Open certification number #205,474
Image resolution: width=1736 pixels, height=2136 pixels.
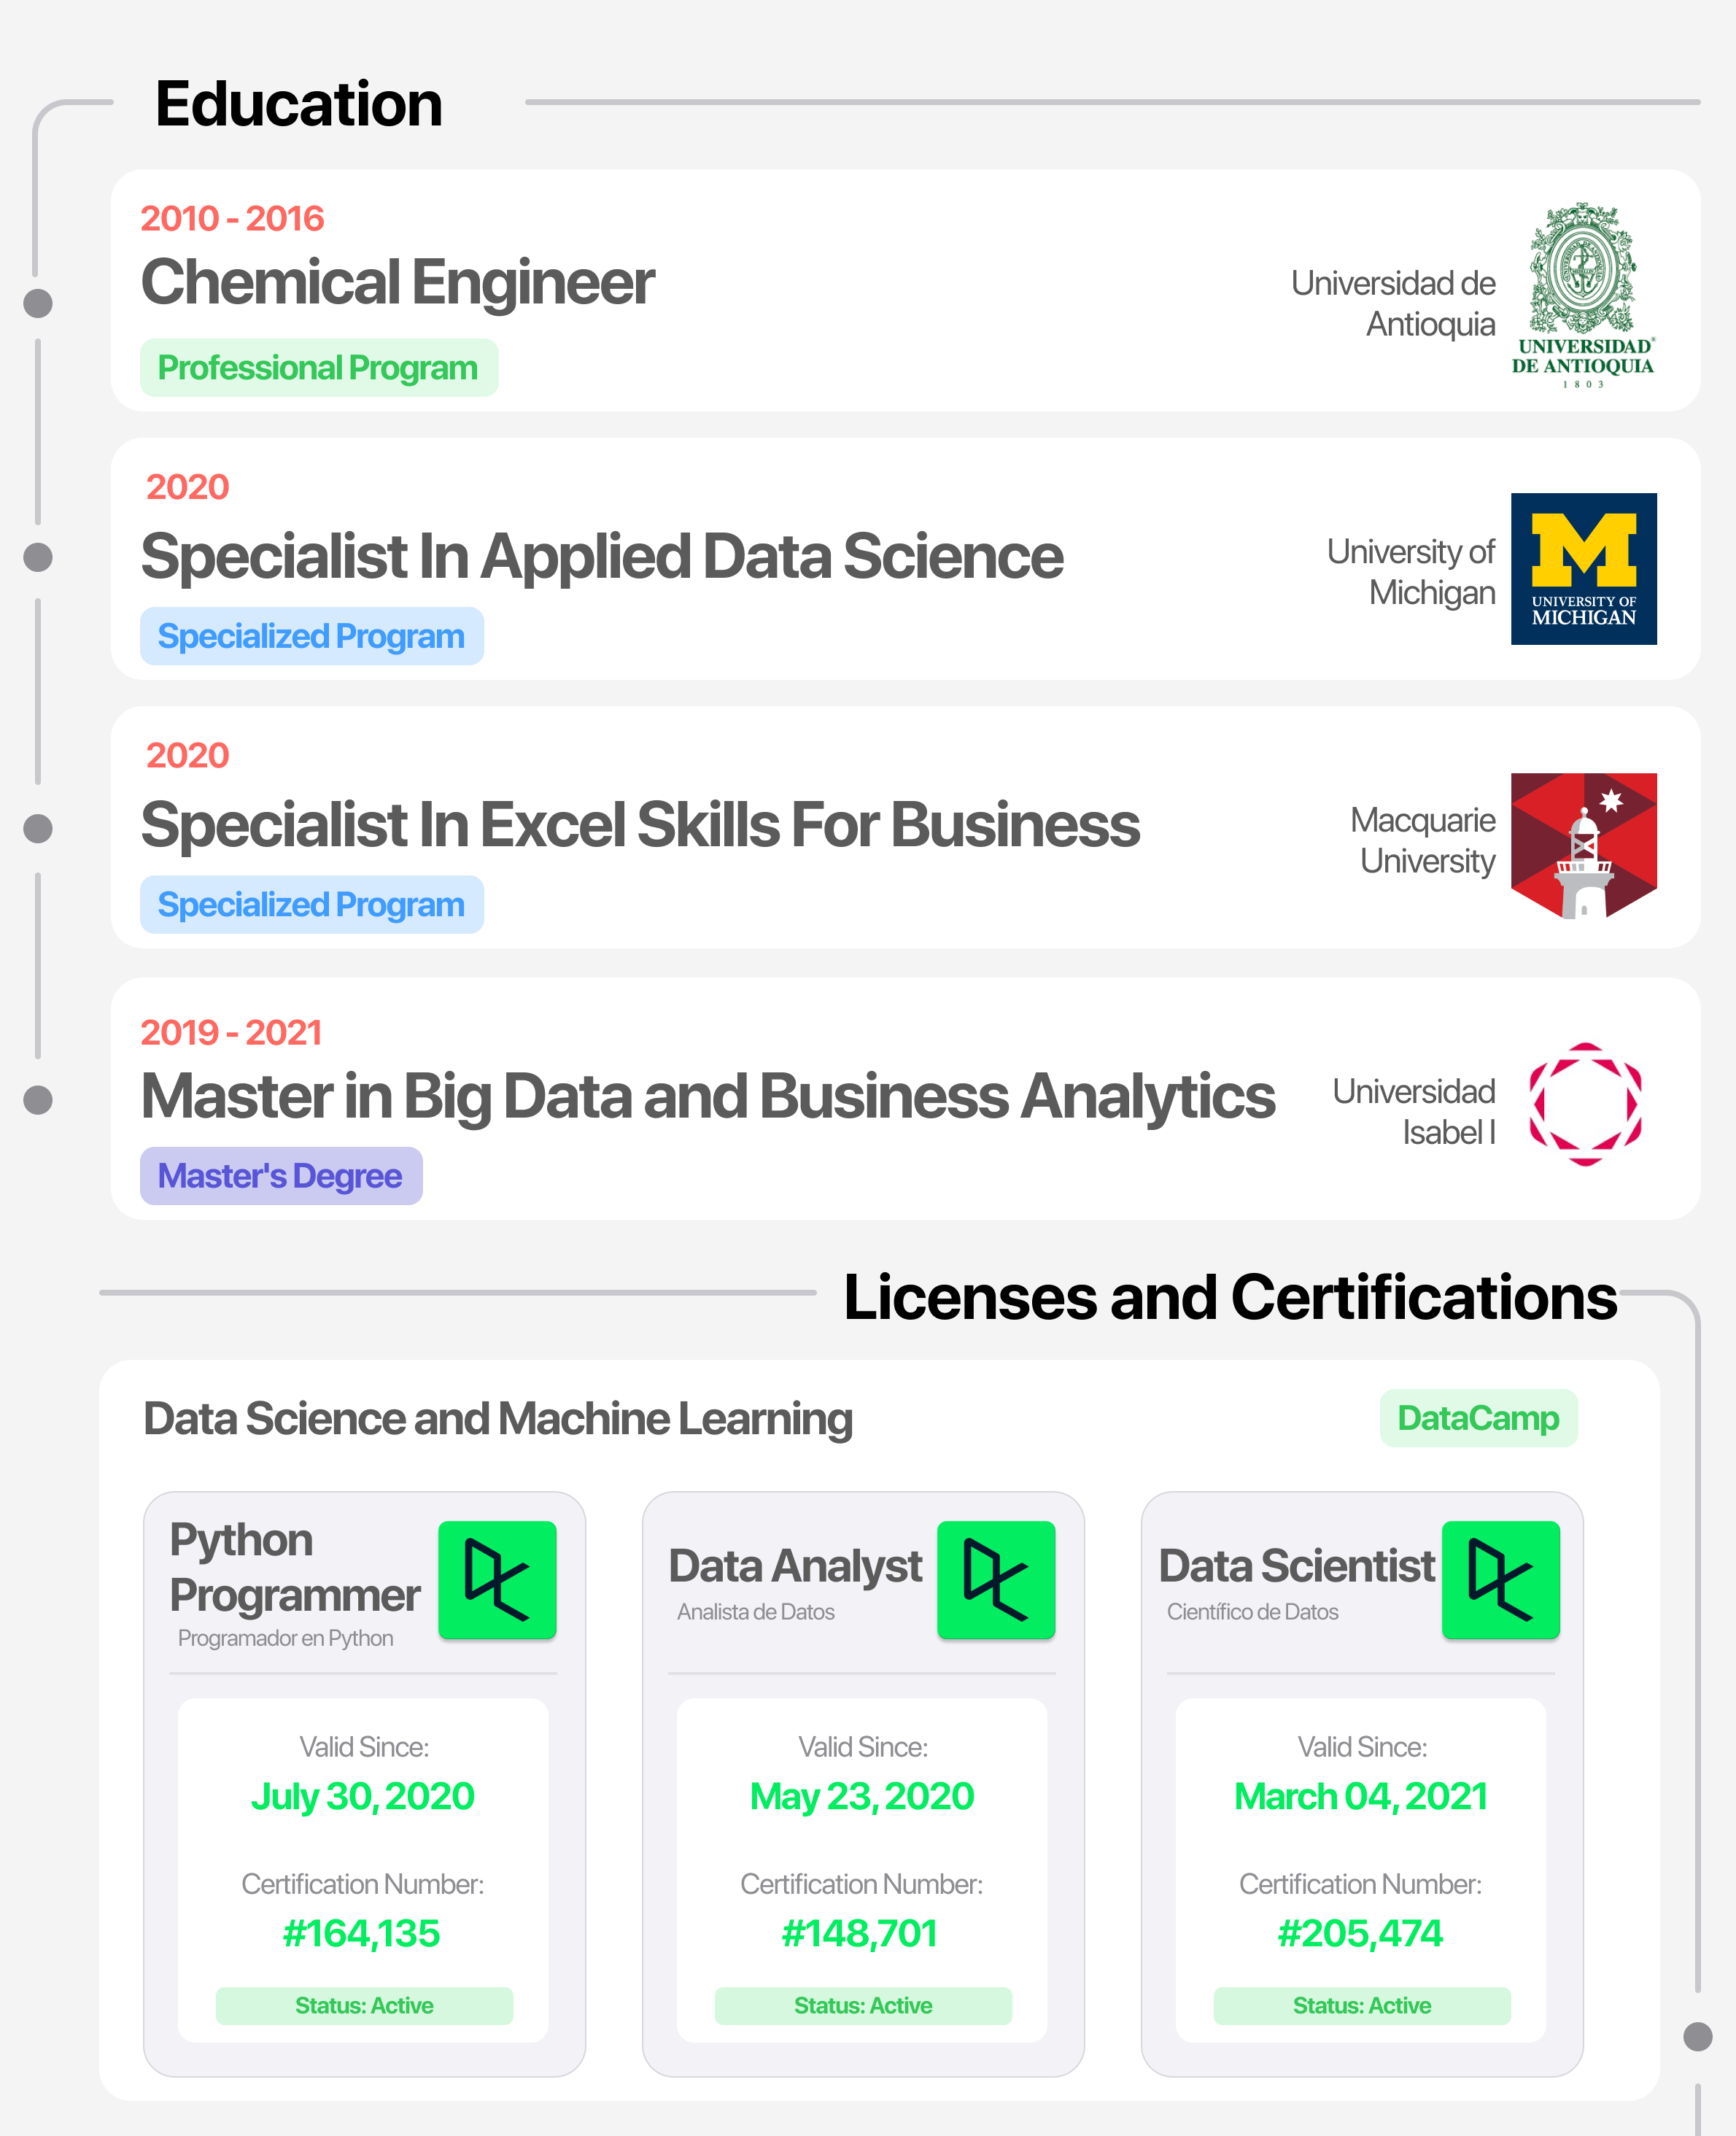[x=1360, y=1934]
